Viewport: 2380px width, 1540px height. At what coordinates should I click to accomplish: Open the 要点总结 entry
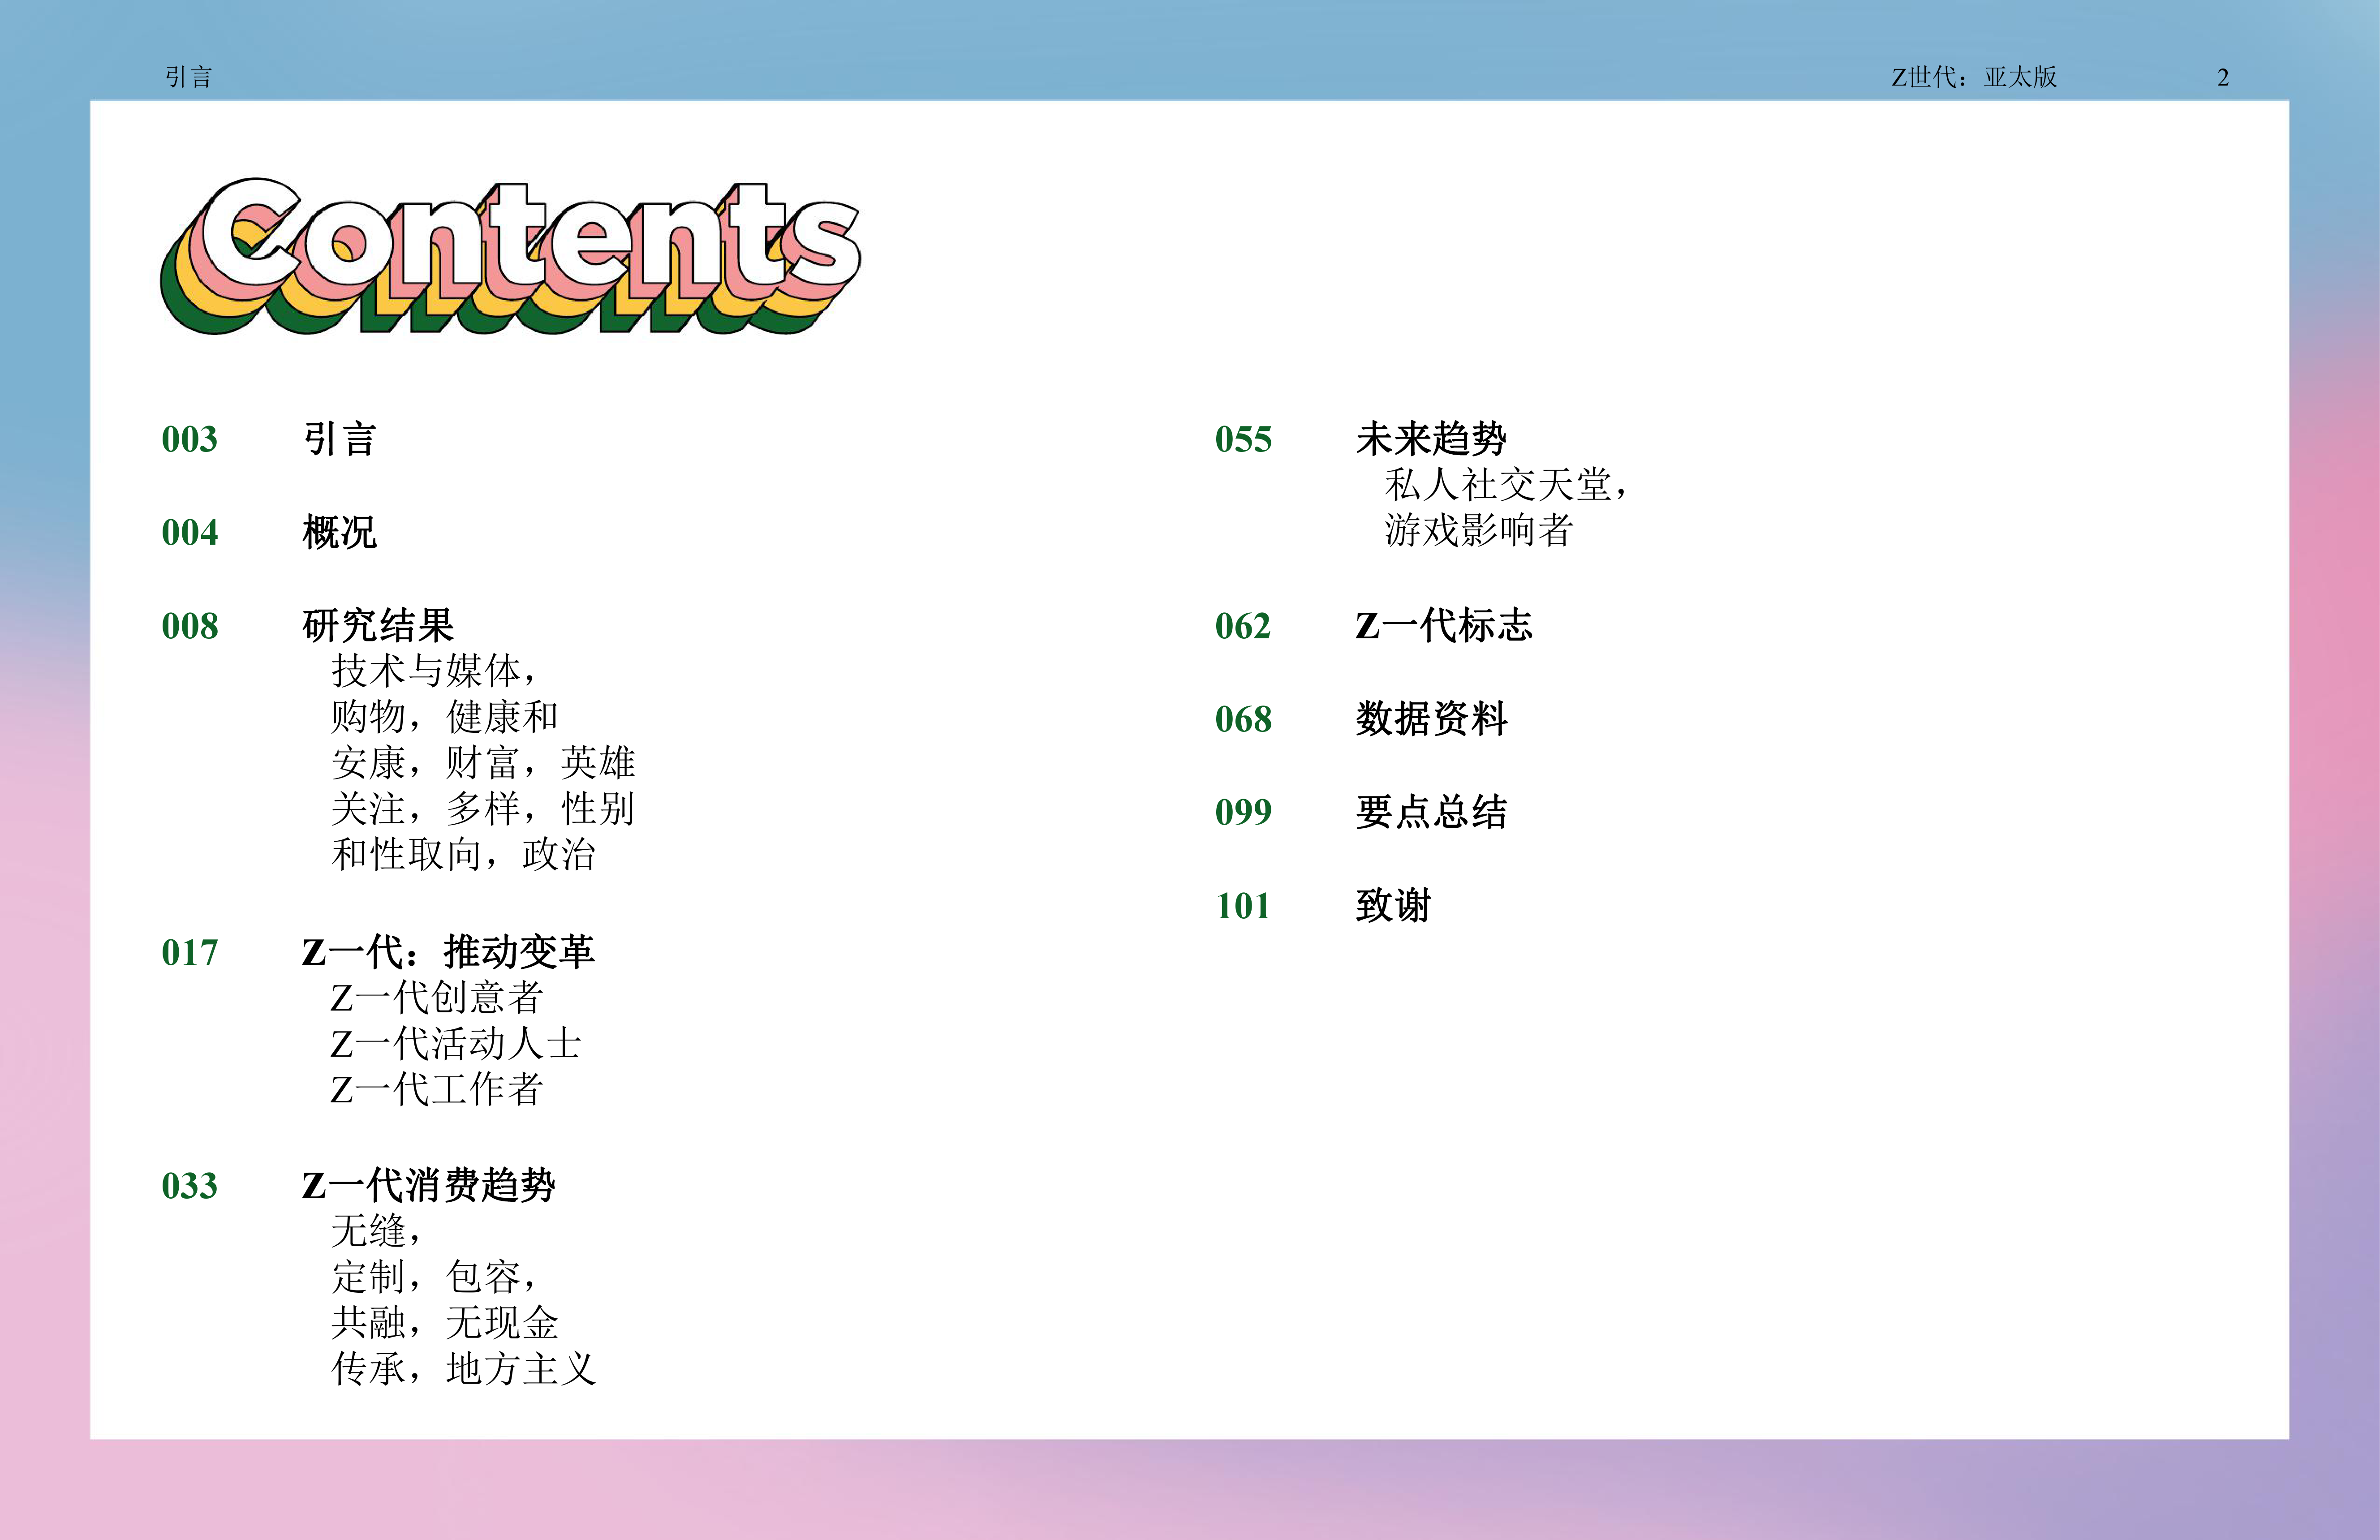pyautogui.click(x=1431, y=812)
